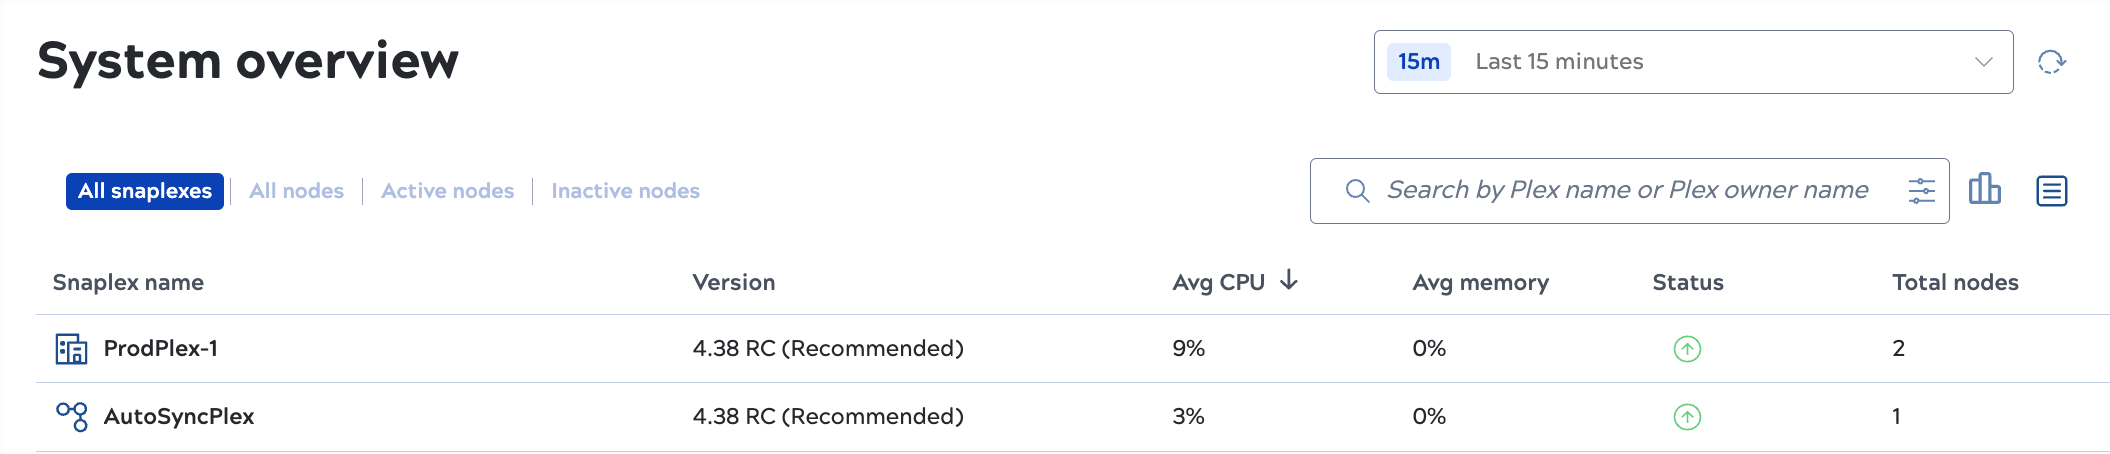This screenshot has height=454, width=2110.
Task: Show Active nodes tab
Action: [x=448, y=191]
